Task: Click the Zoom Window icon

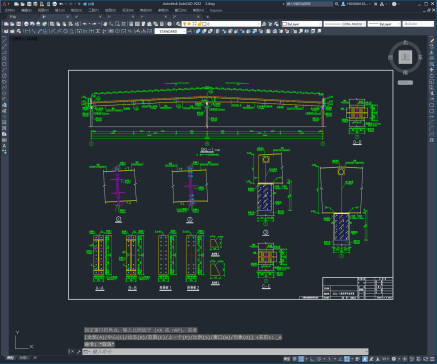Action: pos(117,24)
